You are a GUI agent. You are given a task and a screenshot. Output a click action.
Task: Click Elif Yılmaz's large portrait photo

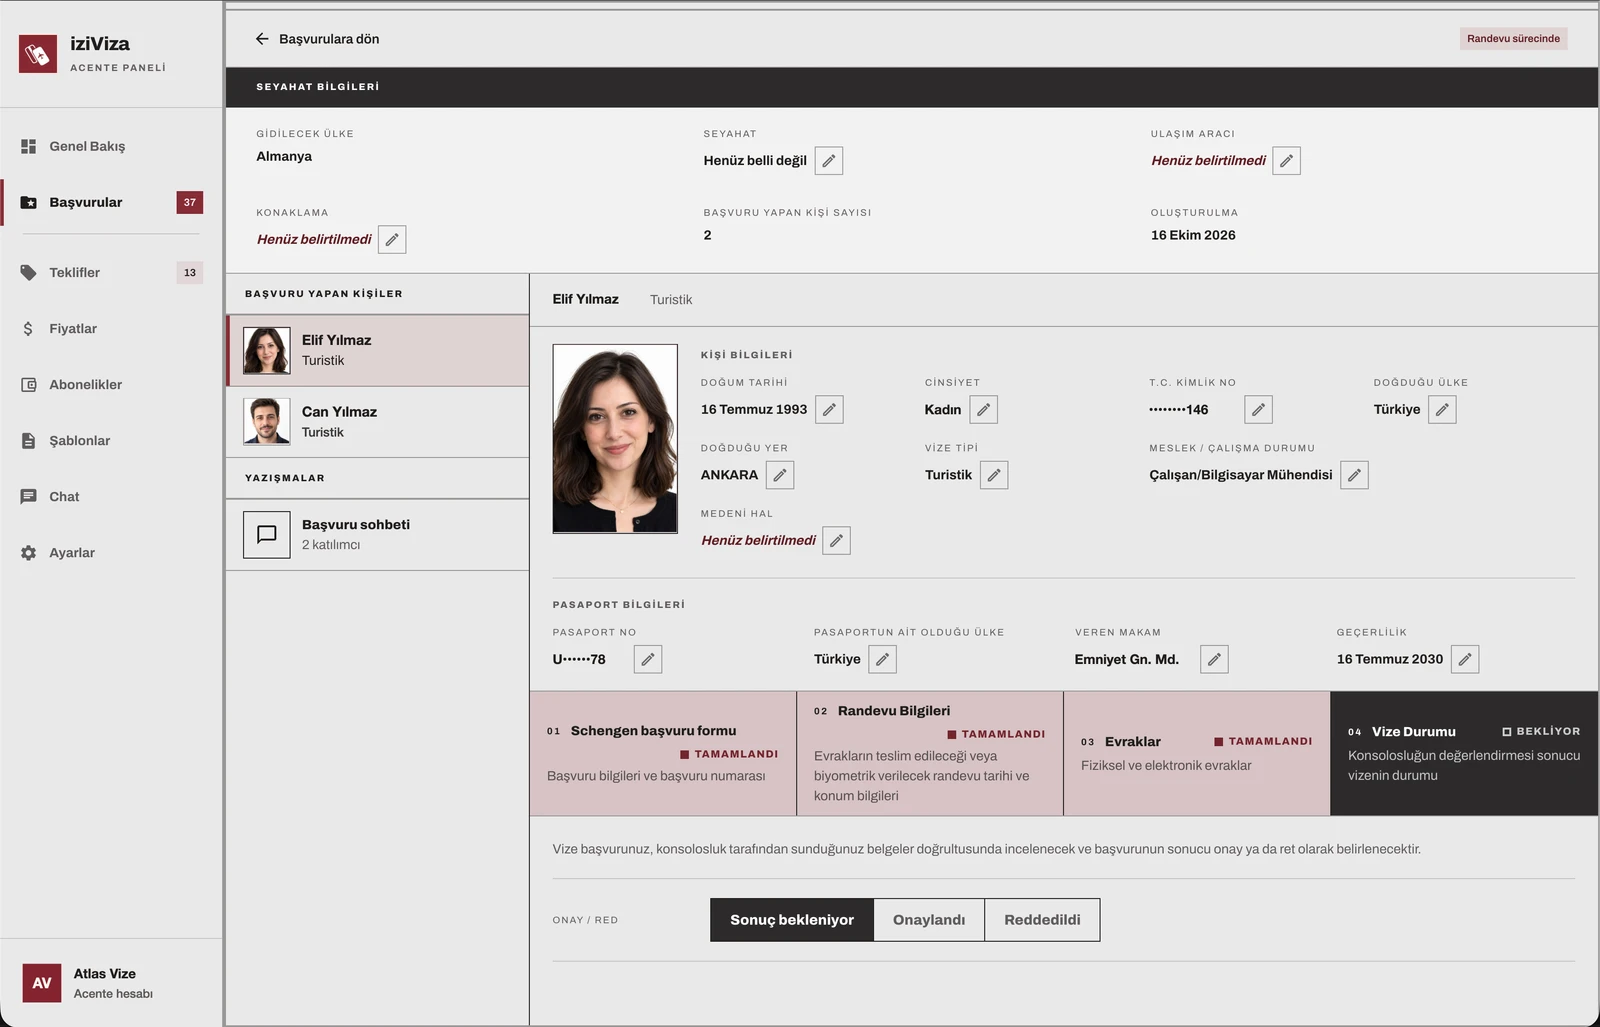coord(615,439)
